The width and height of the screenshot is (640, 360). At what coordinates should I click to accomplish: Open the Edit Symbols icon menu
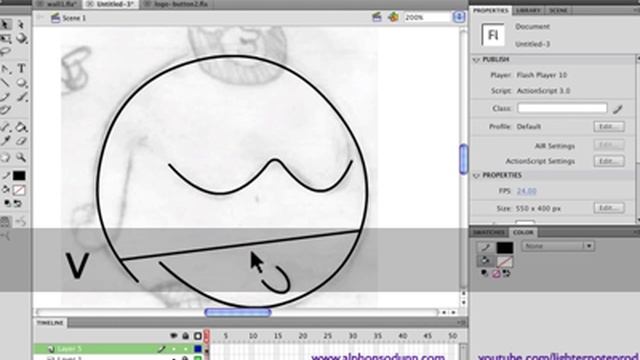pos(393,17)
